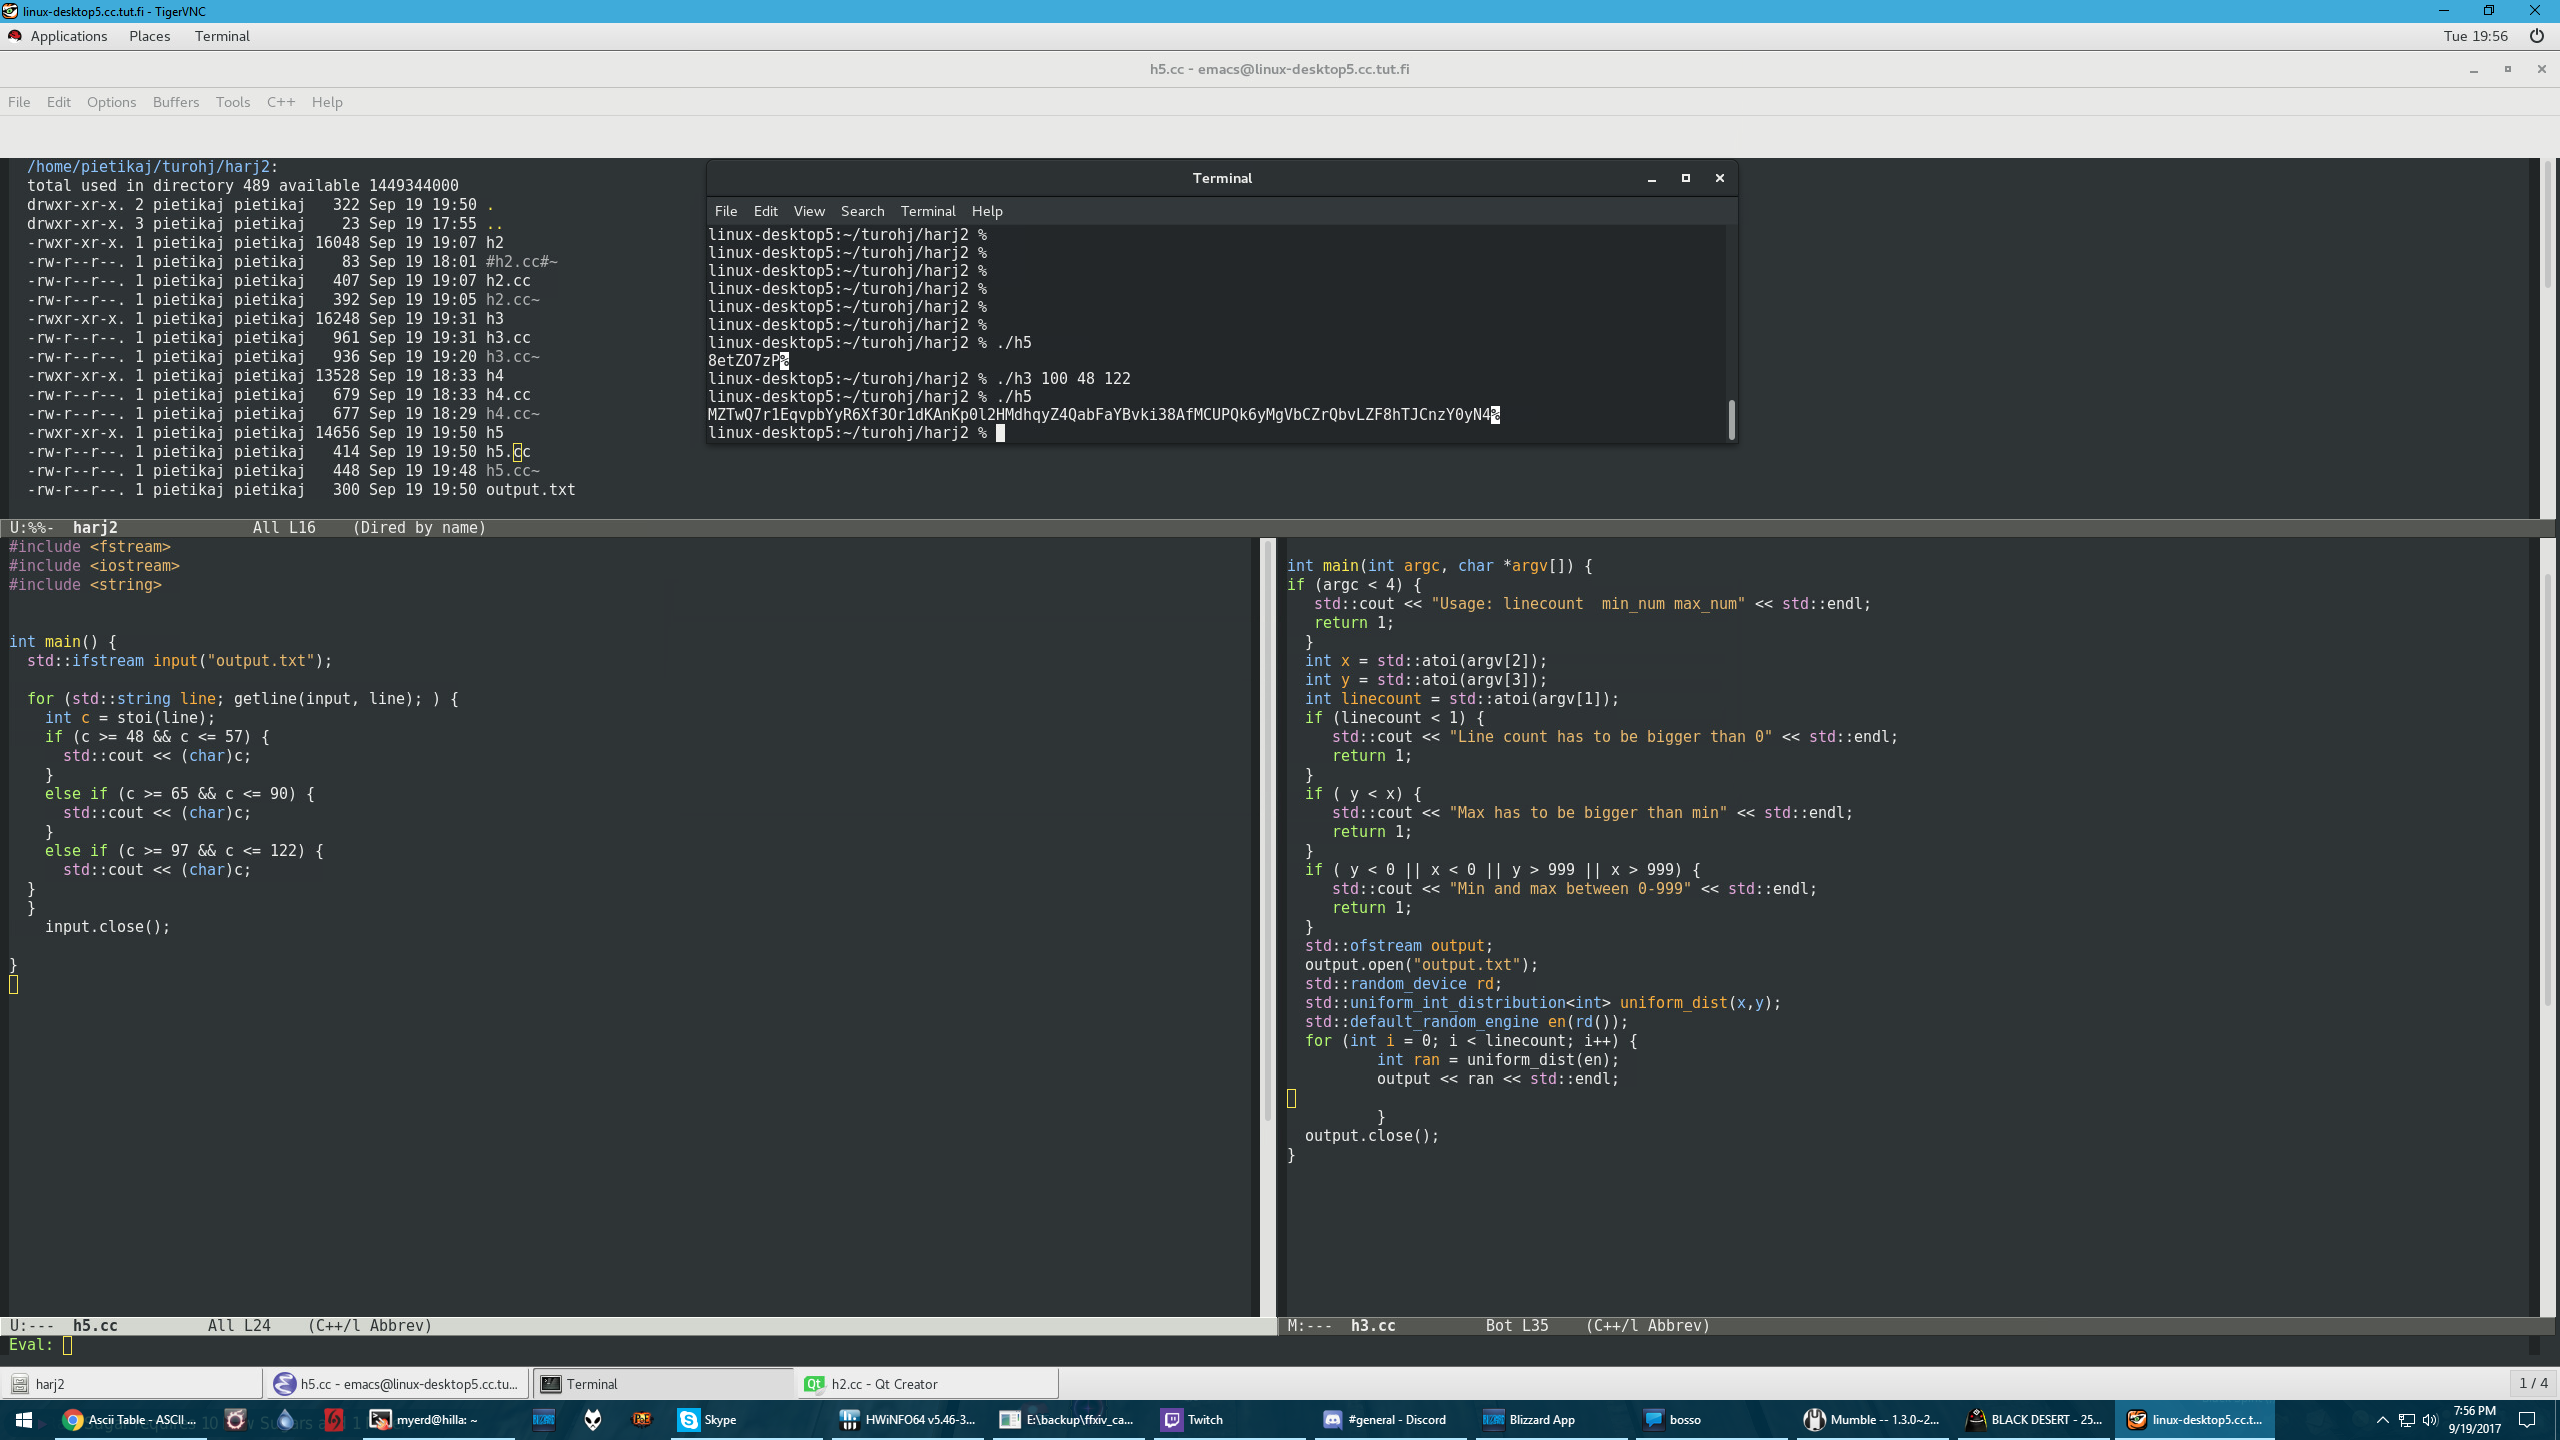Open the Places dropdown in GNOME bar
The image size is (2560, 1440).
[x=149, y=36]
